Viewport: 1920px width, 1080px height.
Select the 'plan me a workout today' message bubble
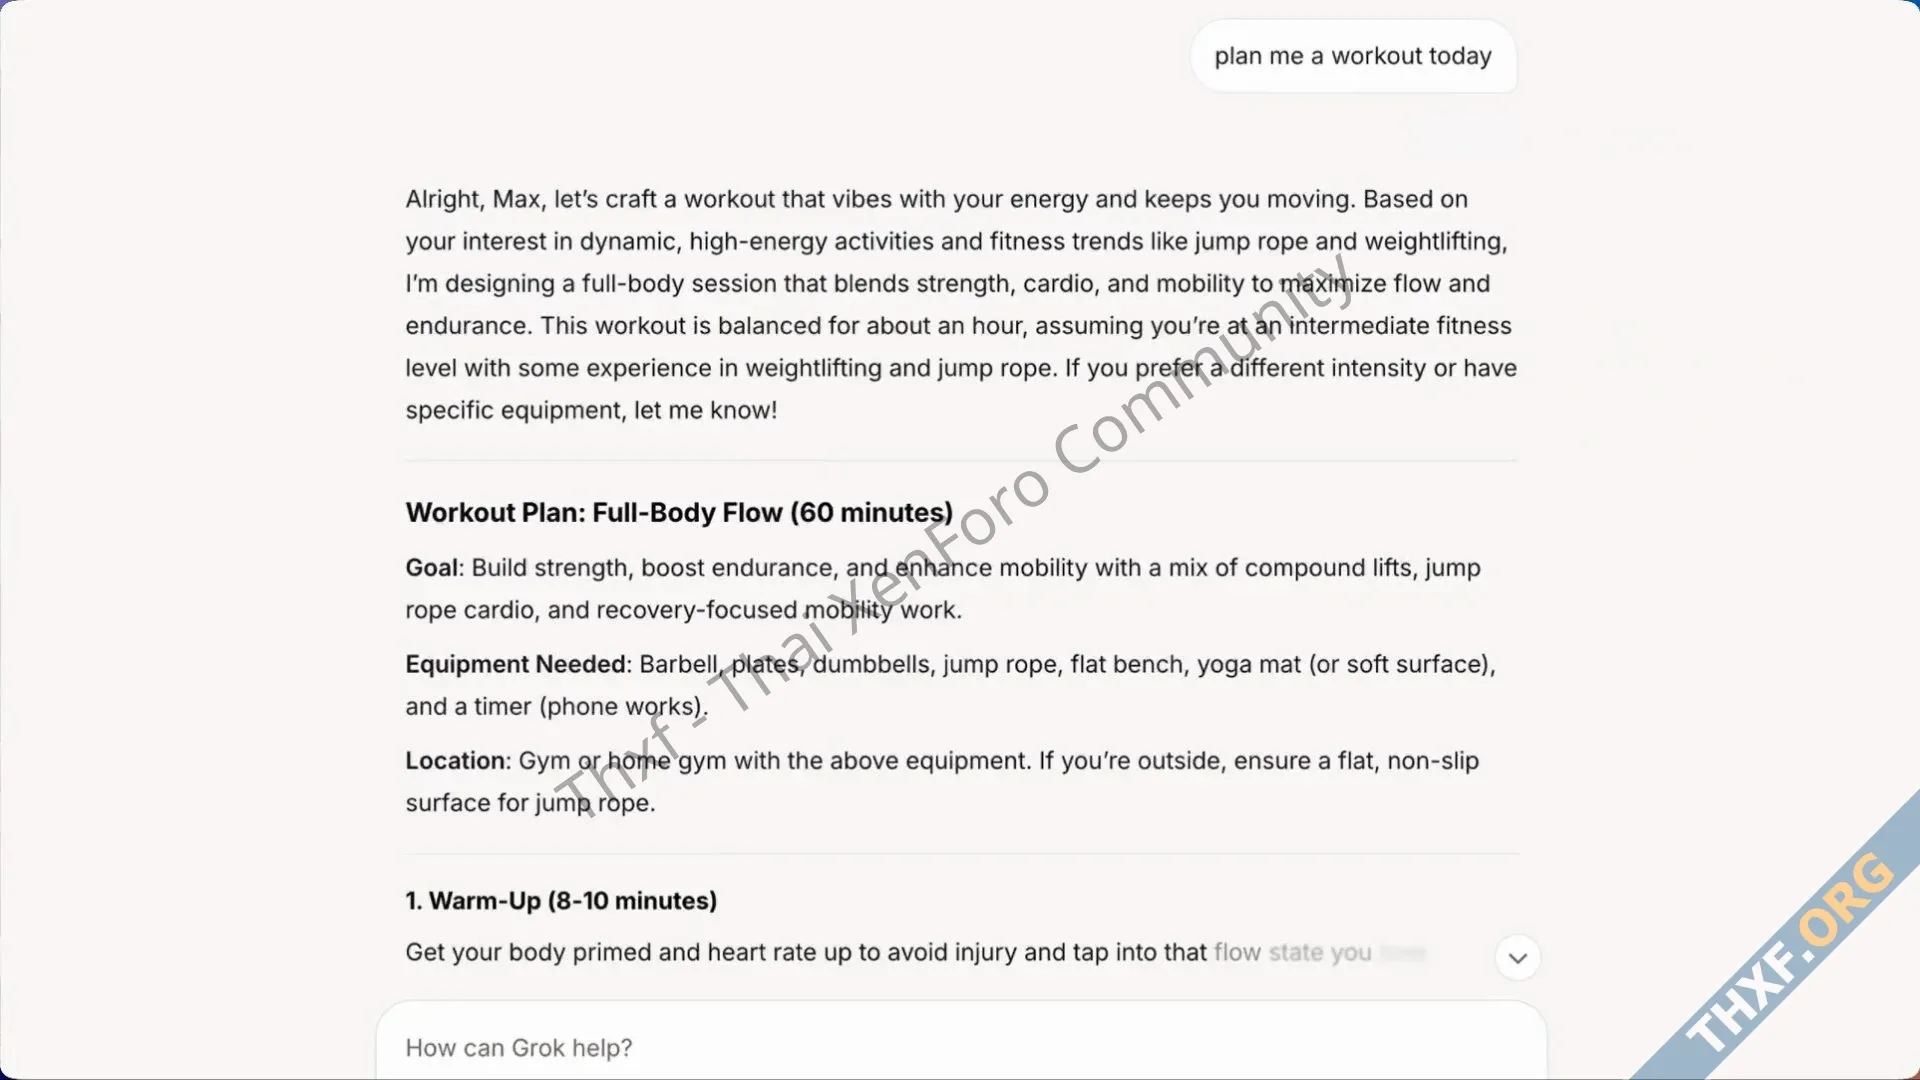point(1353,56)
